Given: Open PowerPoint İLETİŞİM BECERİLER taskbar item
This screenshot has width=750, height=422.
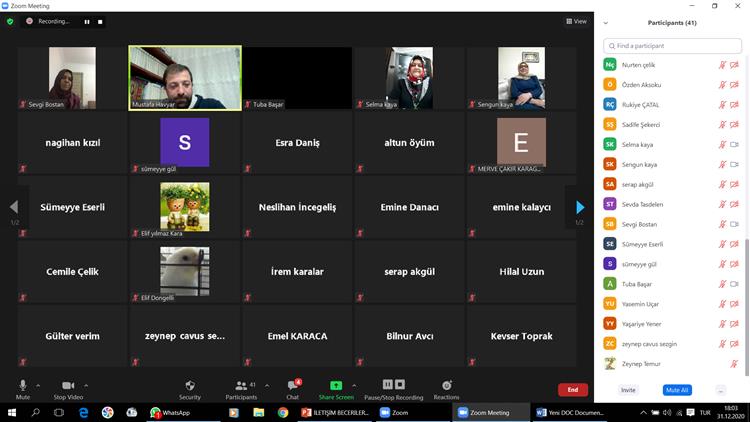Looking at the screenshot, I should [x=335, y=412].
